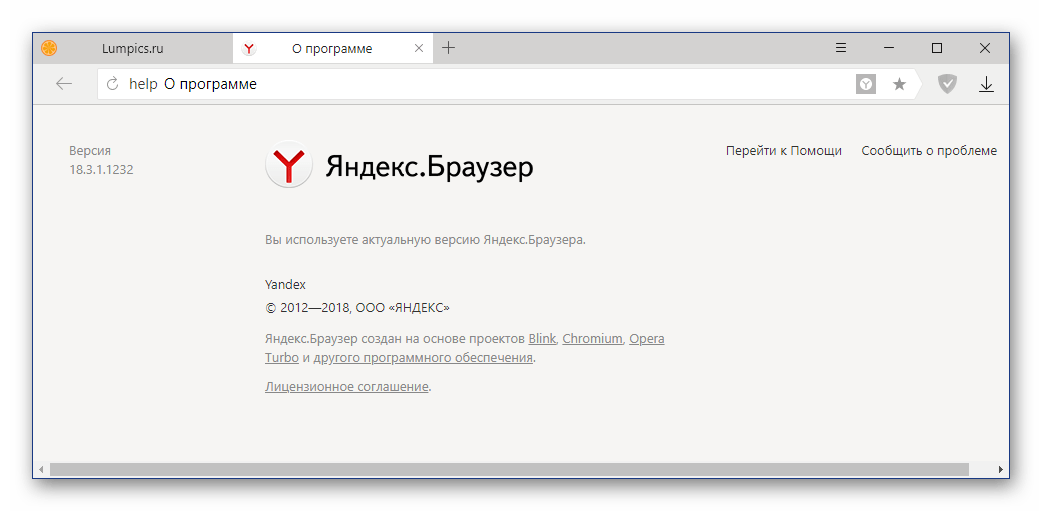Click the horizontal scrollbar thumb
Viewport: 1042px width, 511px height.
click(509, 470)
